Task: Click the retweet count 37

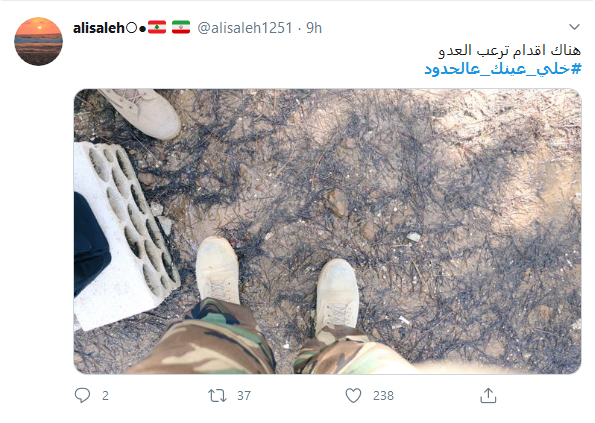Action: point(244,396)
